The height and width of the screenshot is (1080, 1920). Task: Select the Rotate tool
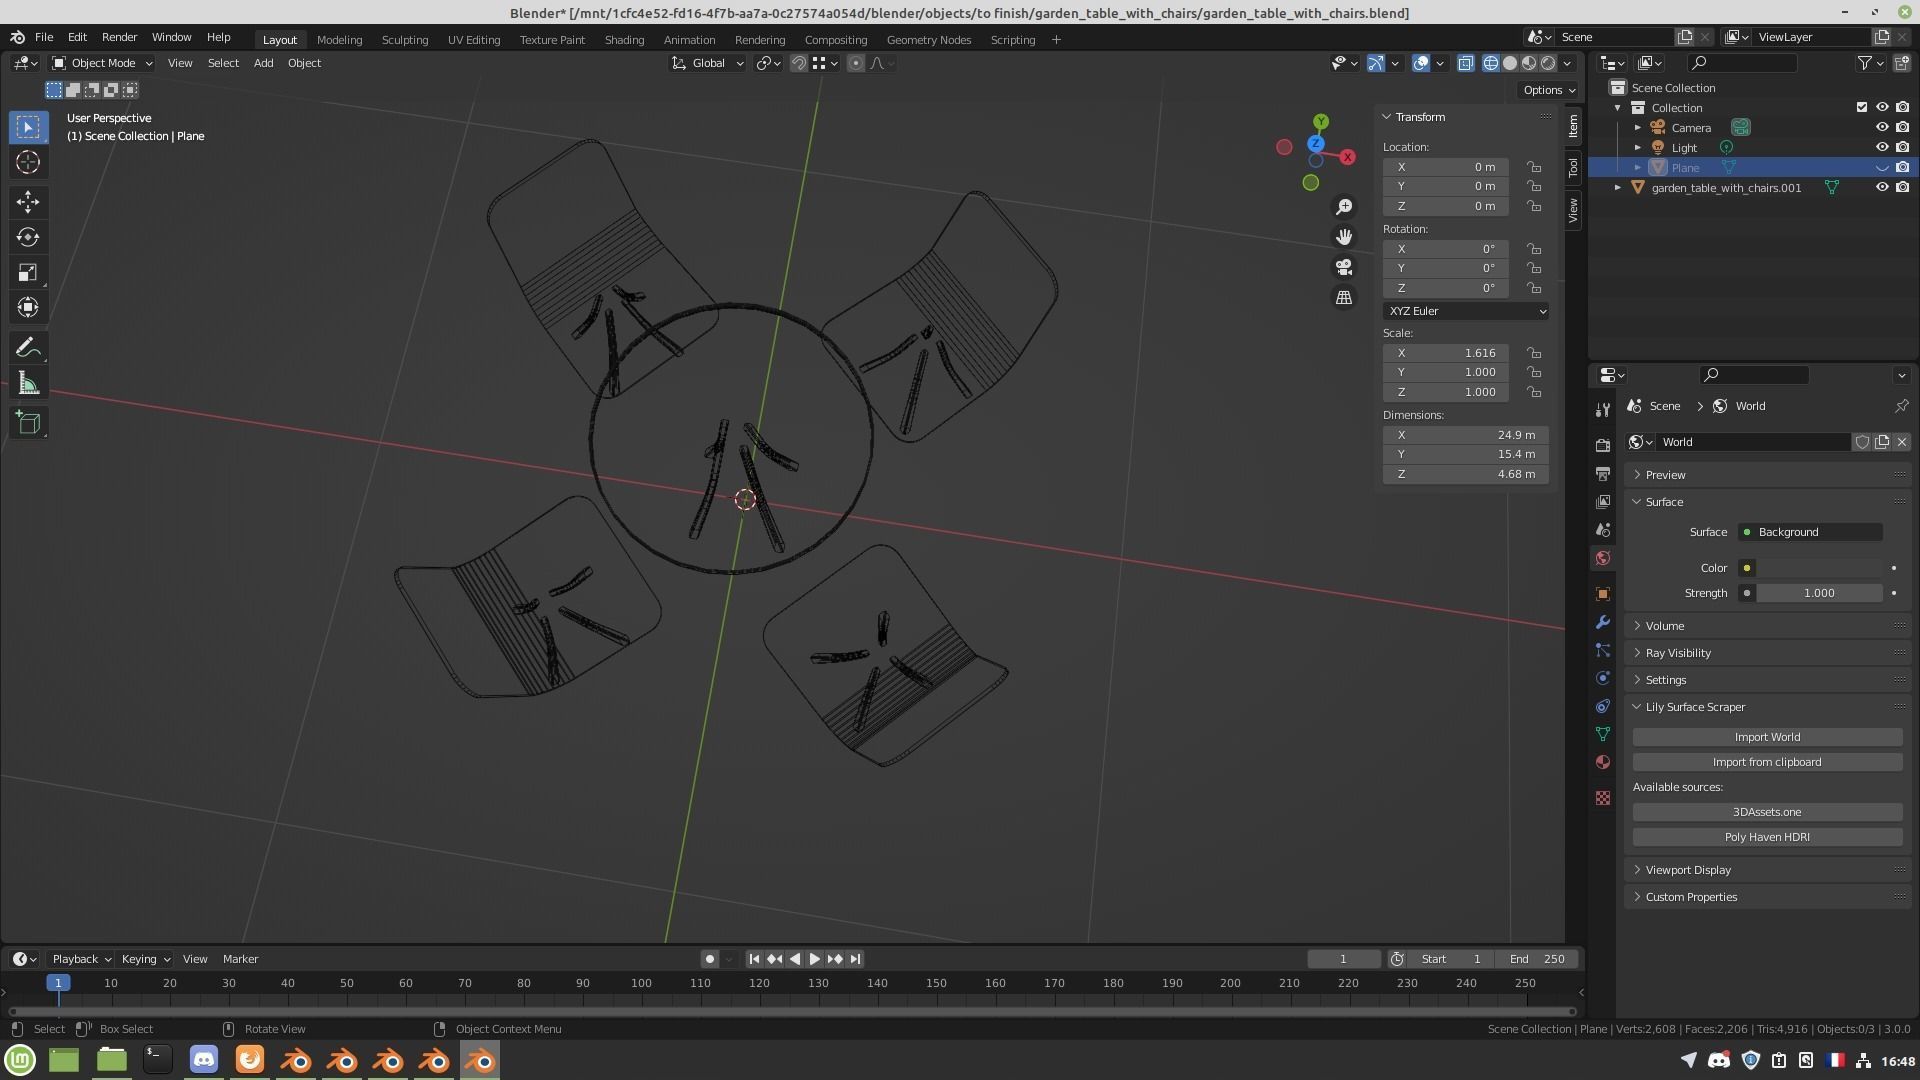point(28,237)
